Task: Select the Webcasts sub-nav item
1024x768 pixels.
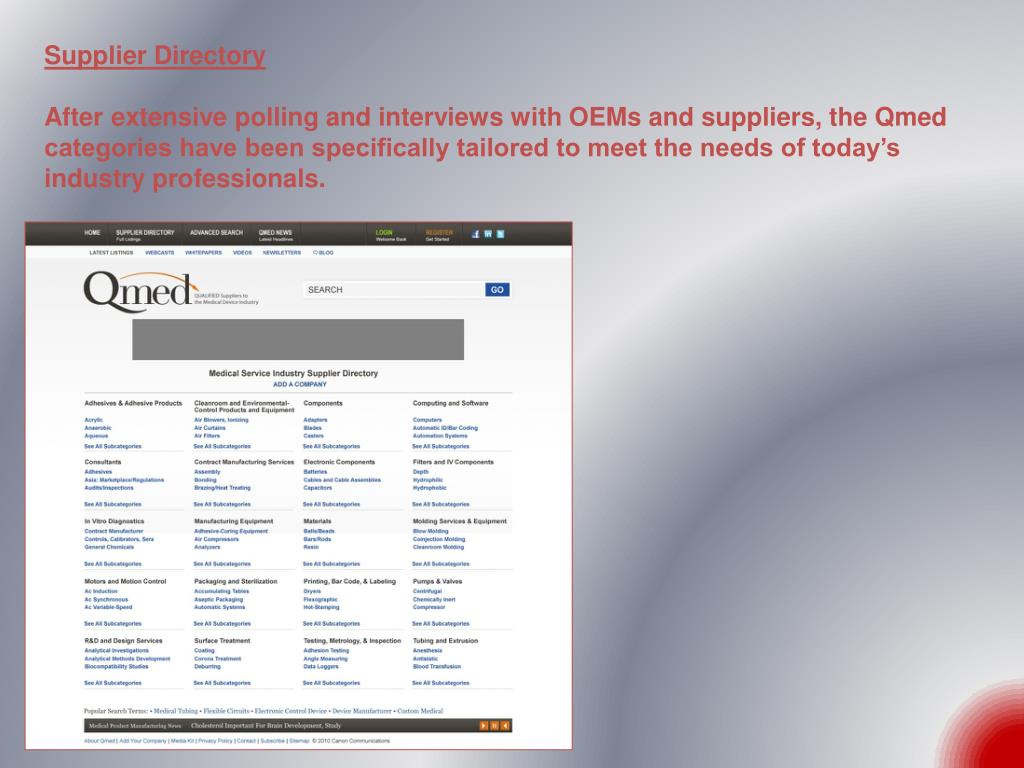Action: (x=159, y=253)
